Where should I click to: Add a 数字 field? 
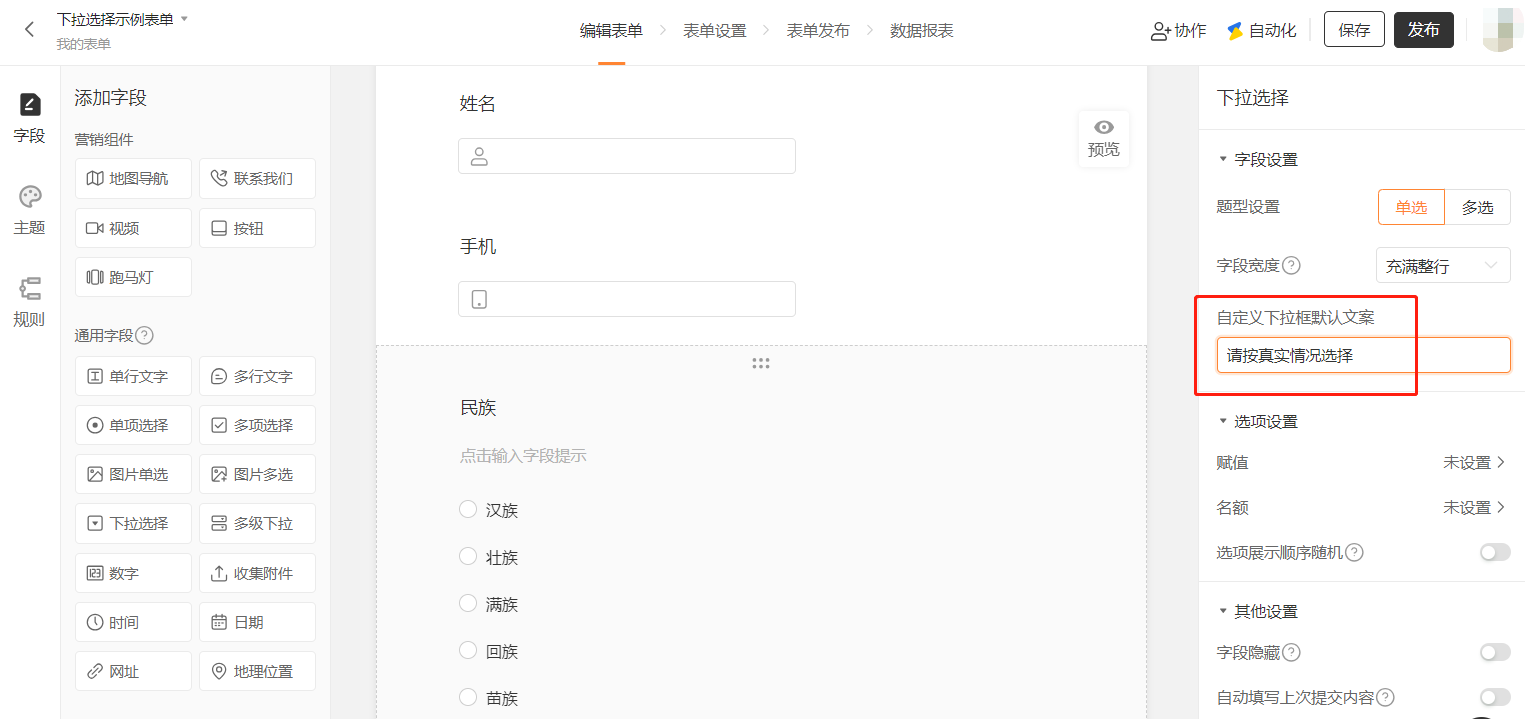133,573
